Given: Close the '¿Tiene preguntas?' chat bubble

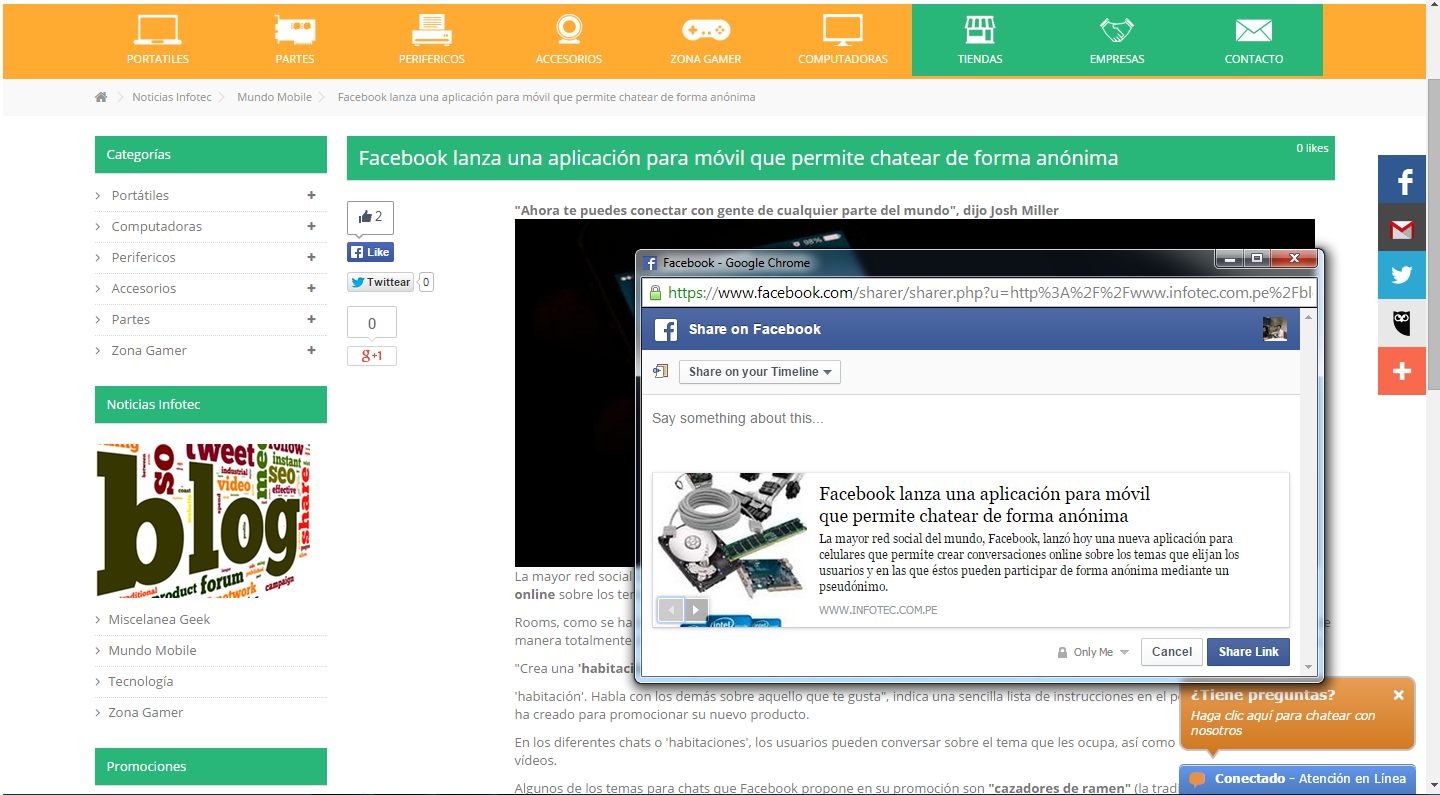Looking at the screenshot, I should click(1399, 695).
